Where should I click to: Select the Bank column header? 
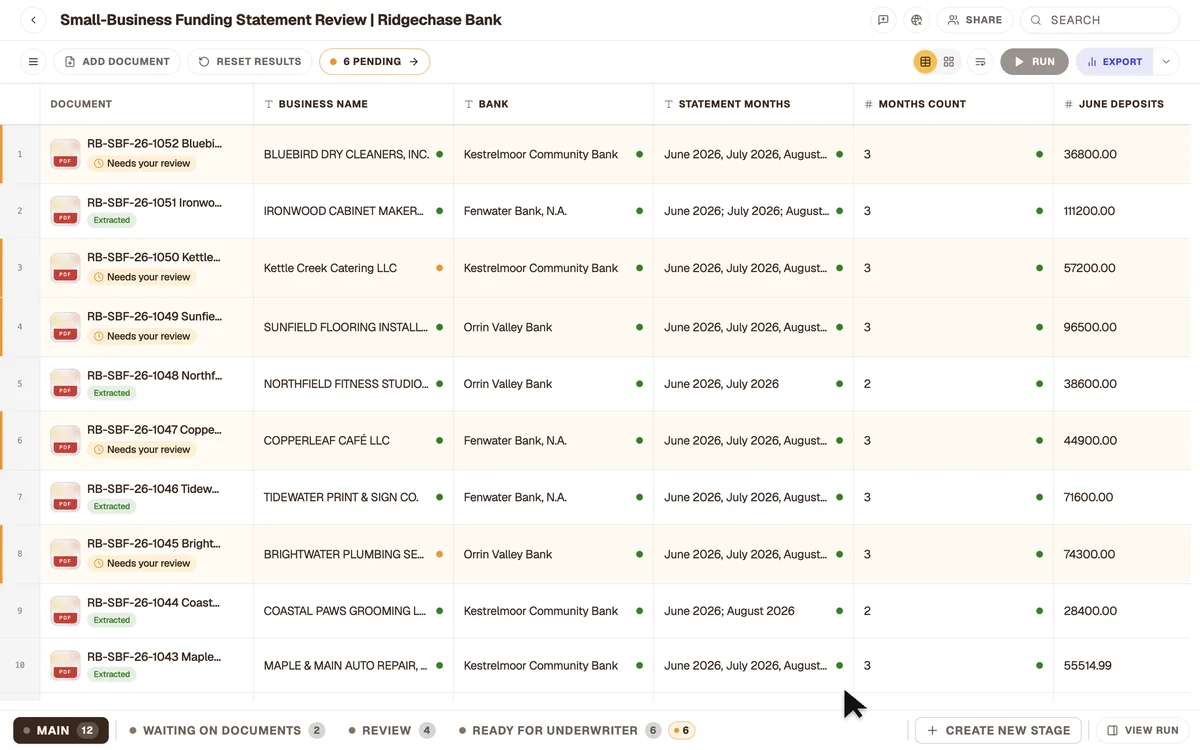(553, 104)
